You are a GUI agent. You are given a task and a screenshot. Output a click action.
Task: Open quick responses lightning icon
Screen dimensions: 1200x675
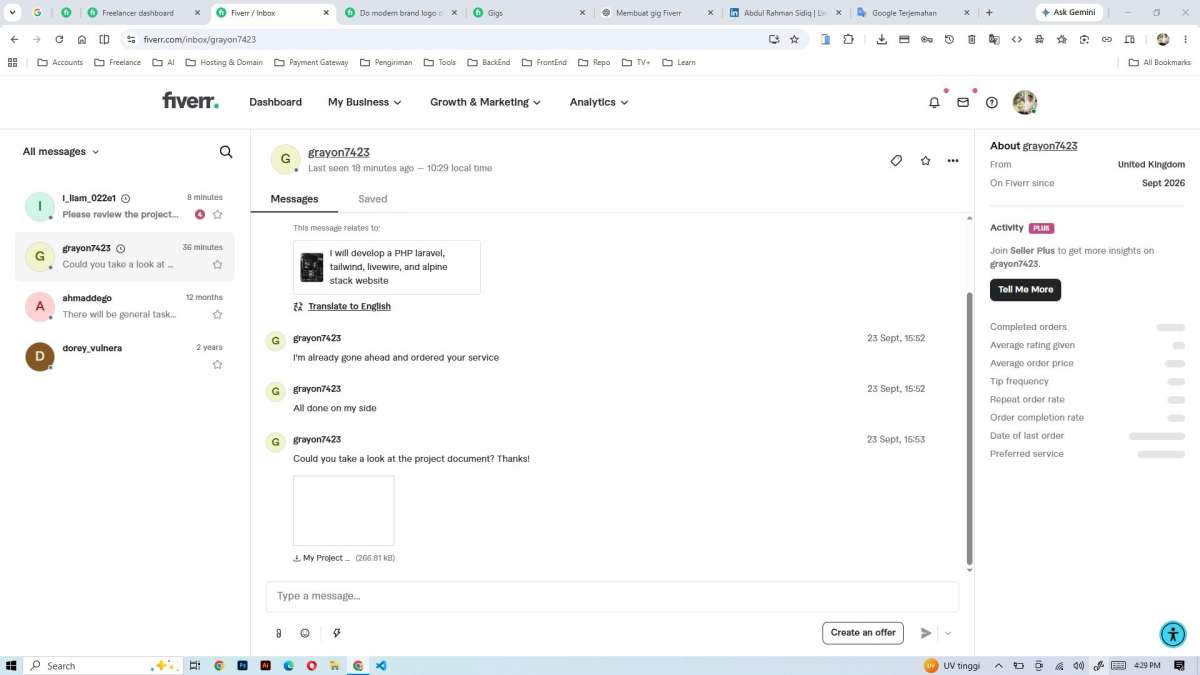point(337,633)
